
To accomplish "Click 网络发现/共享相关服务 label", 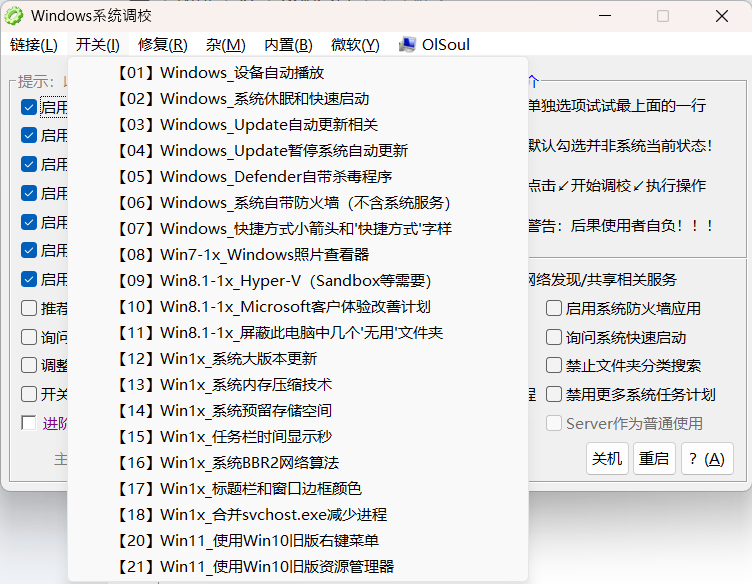I will [602, 280].
